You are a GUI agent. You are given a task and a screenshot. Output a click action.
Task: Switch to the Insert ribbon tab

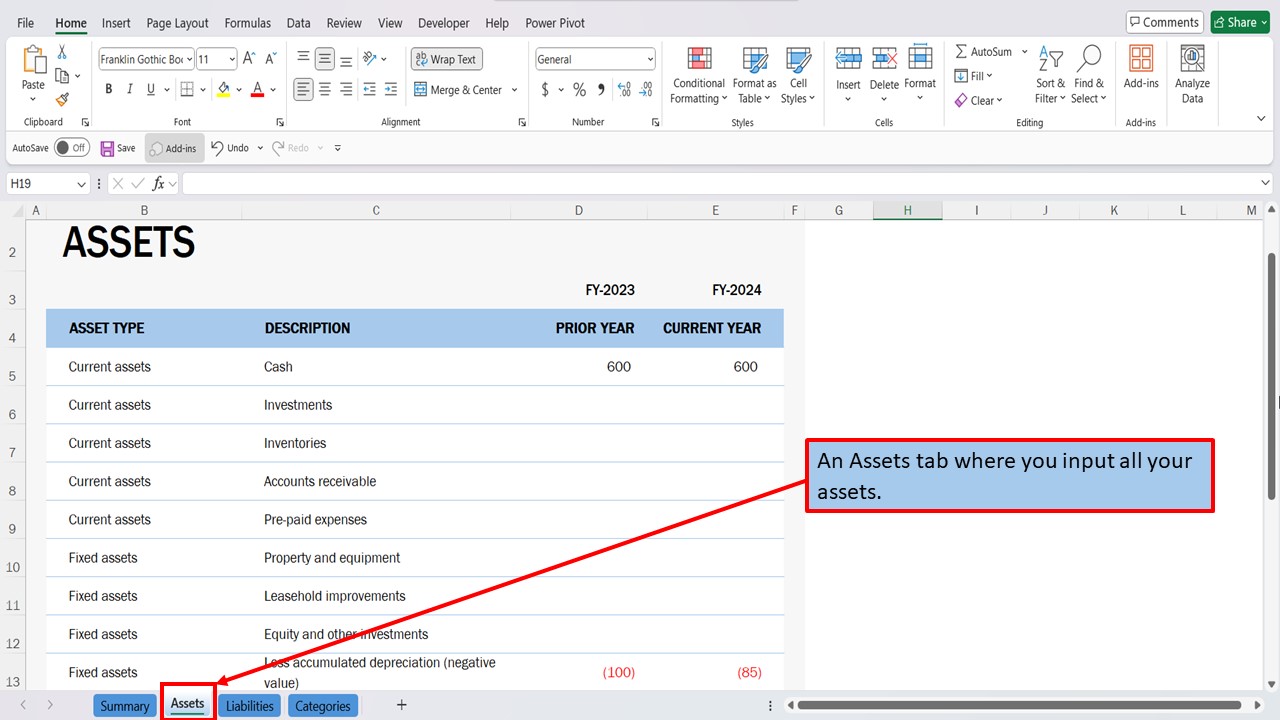tap(116, 23)
